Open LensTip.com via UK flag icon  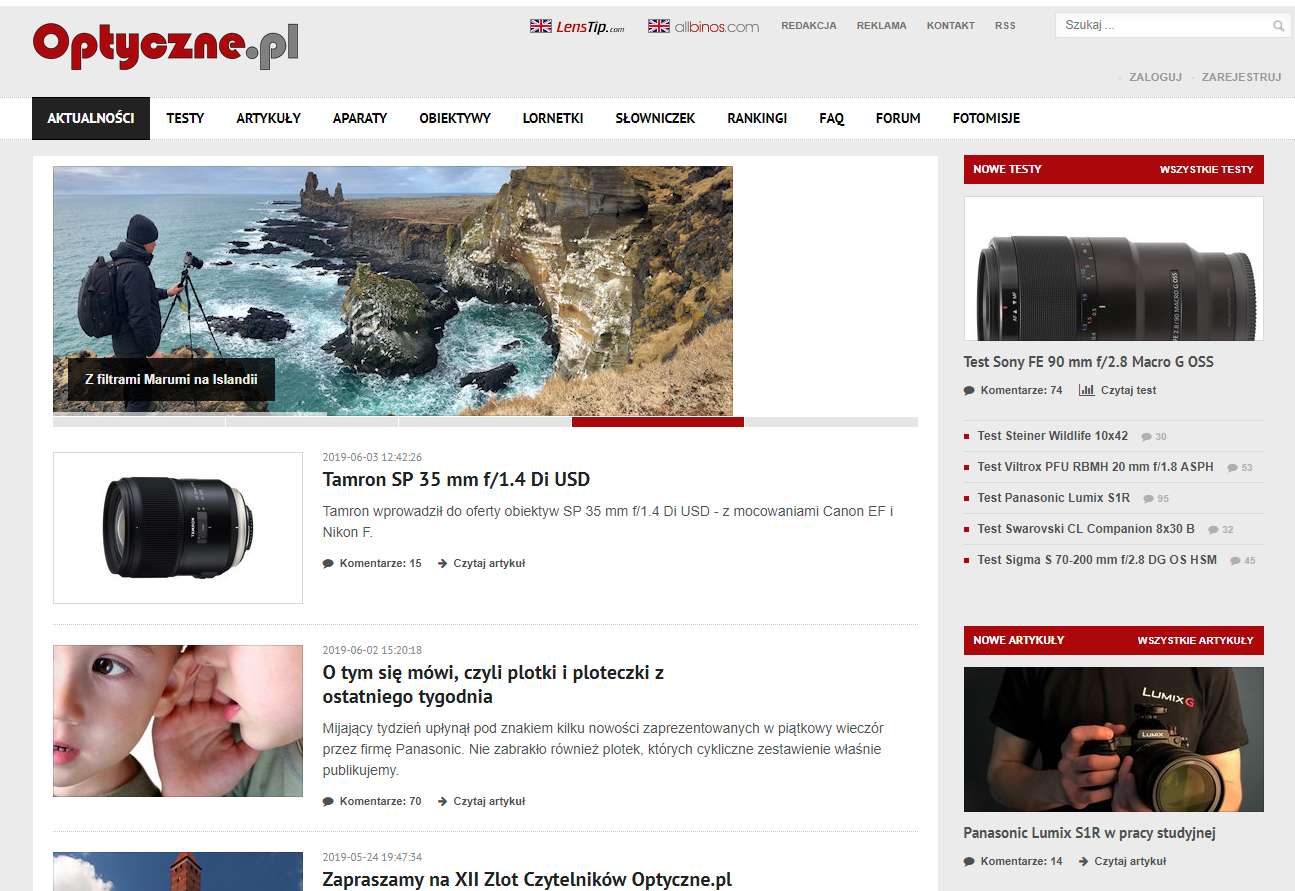(x=541, y=26)
